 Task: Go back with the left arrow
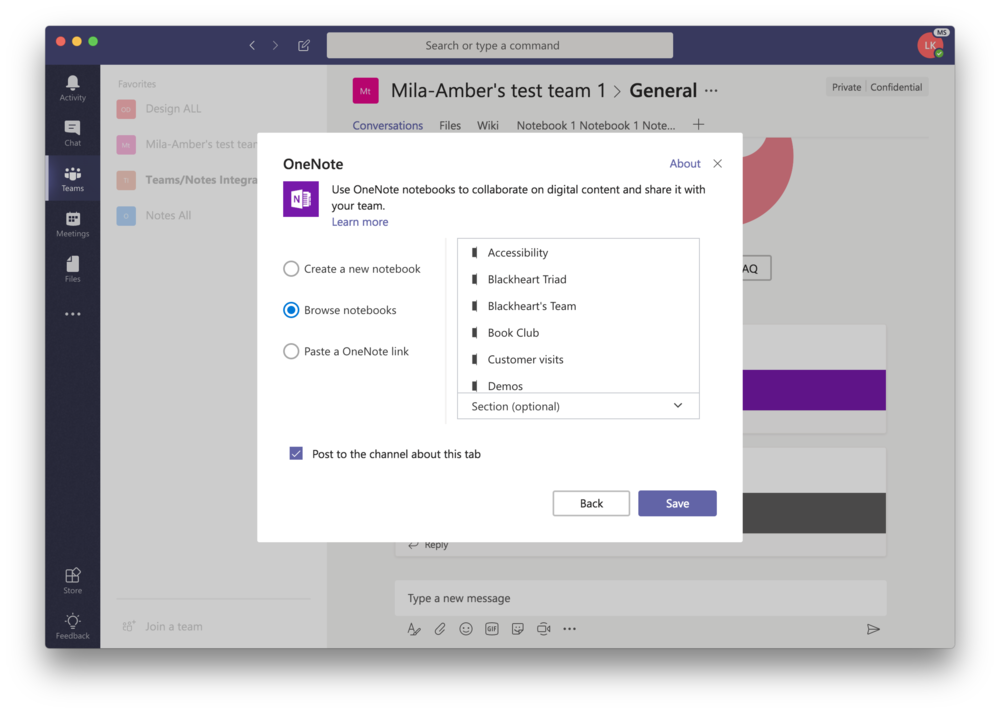click(253, 45)
